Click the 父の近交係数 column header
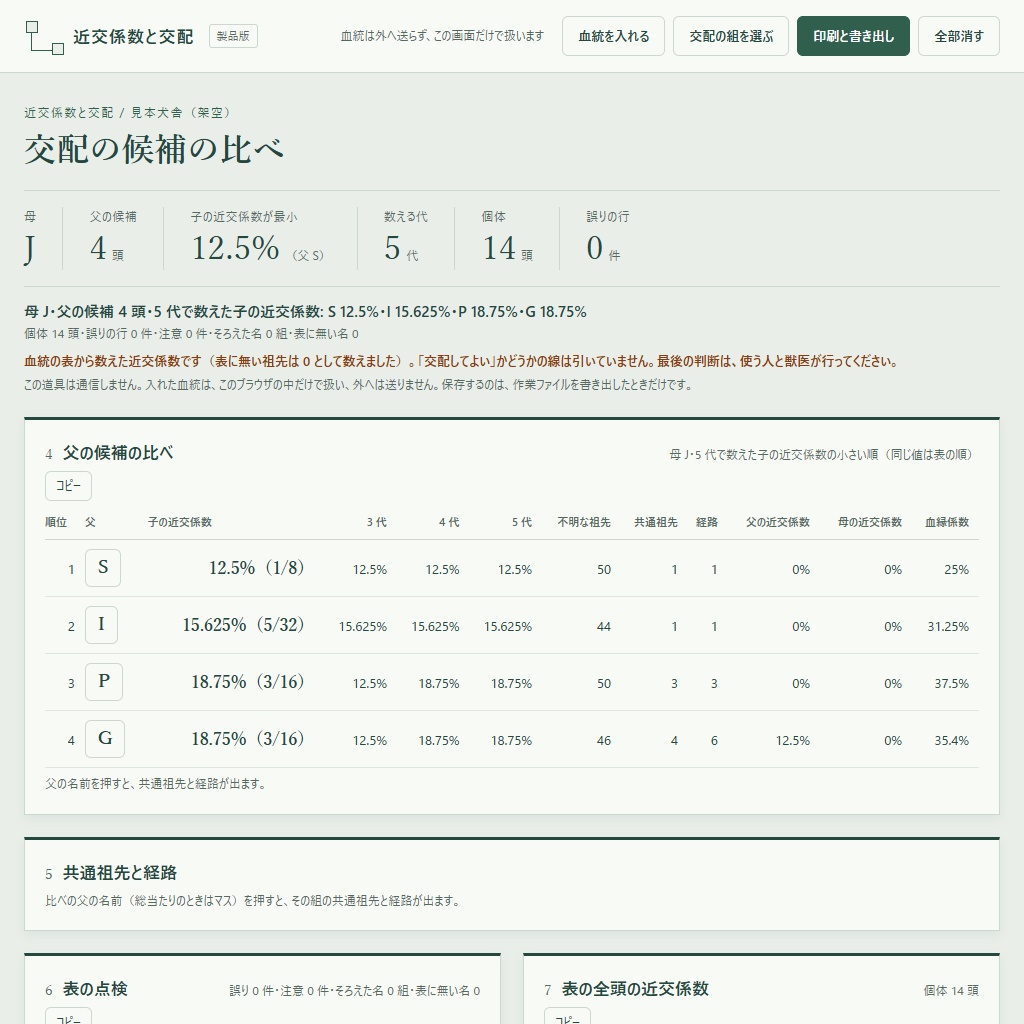The image size is (1024, 1024). click(778, 522)
